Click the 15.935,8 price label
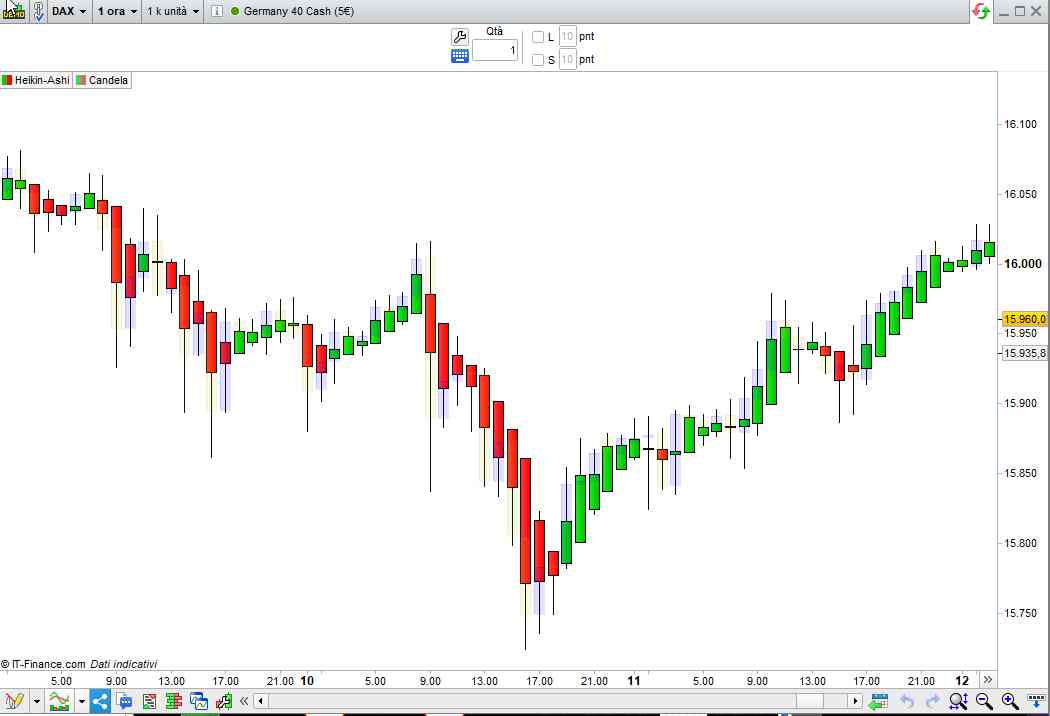Viewport: 1050px width, 716px height. click(x=1025, y=353)
